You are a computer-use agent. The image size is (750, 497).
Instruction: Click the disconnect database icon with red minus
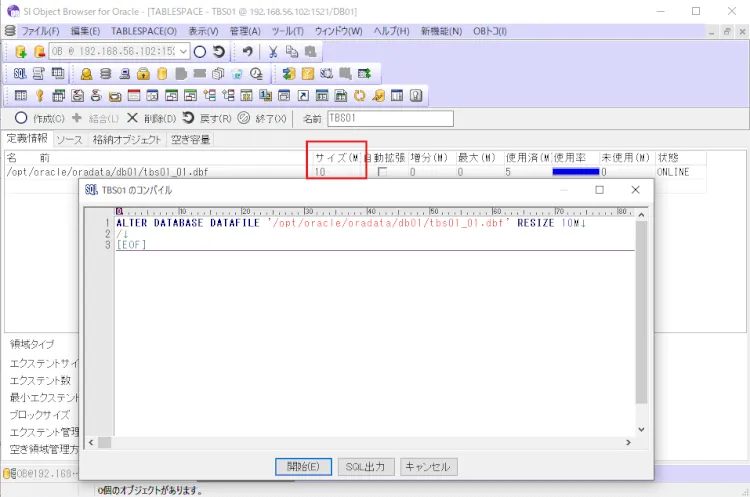pos(40,52)
